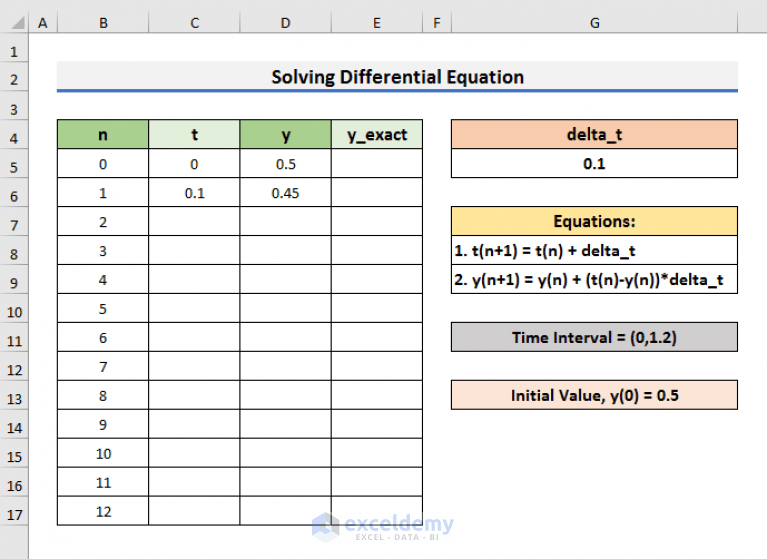Image resolution: width=767 pixels, height=559 pixels.
Task: Select column G header
Action: point(594,22)
